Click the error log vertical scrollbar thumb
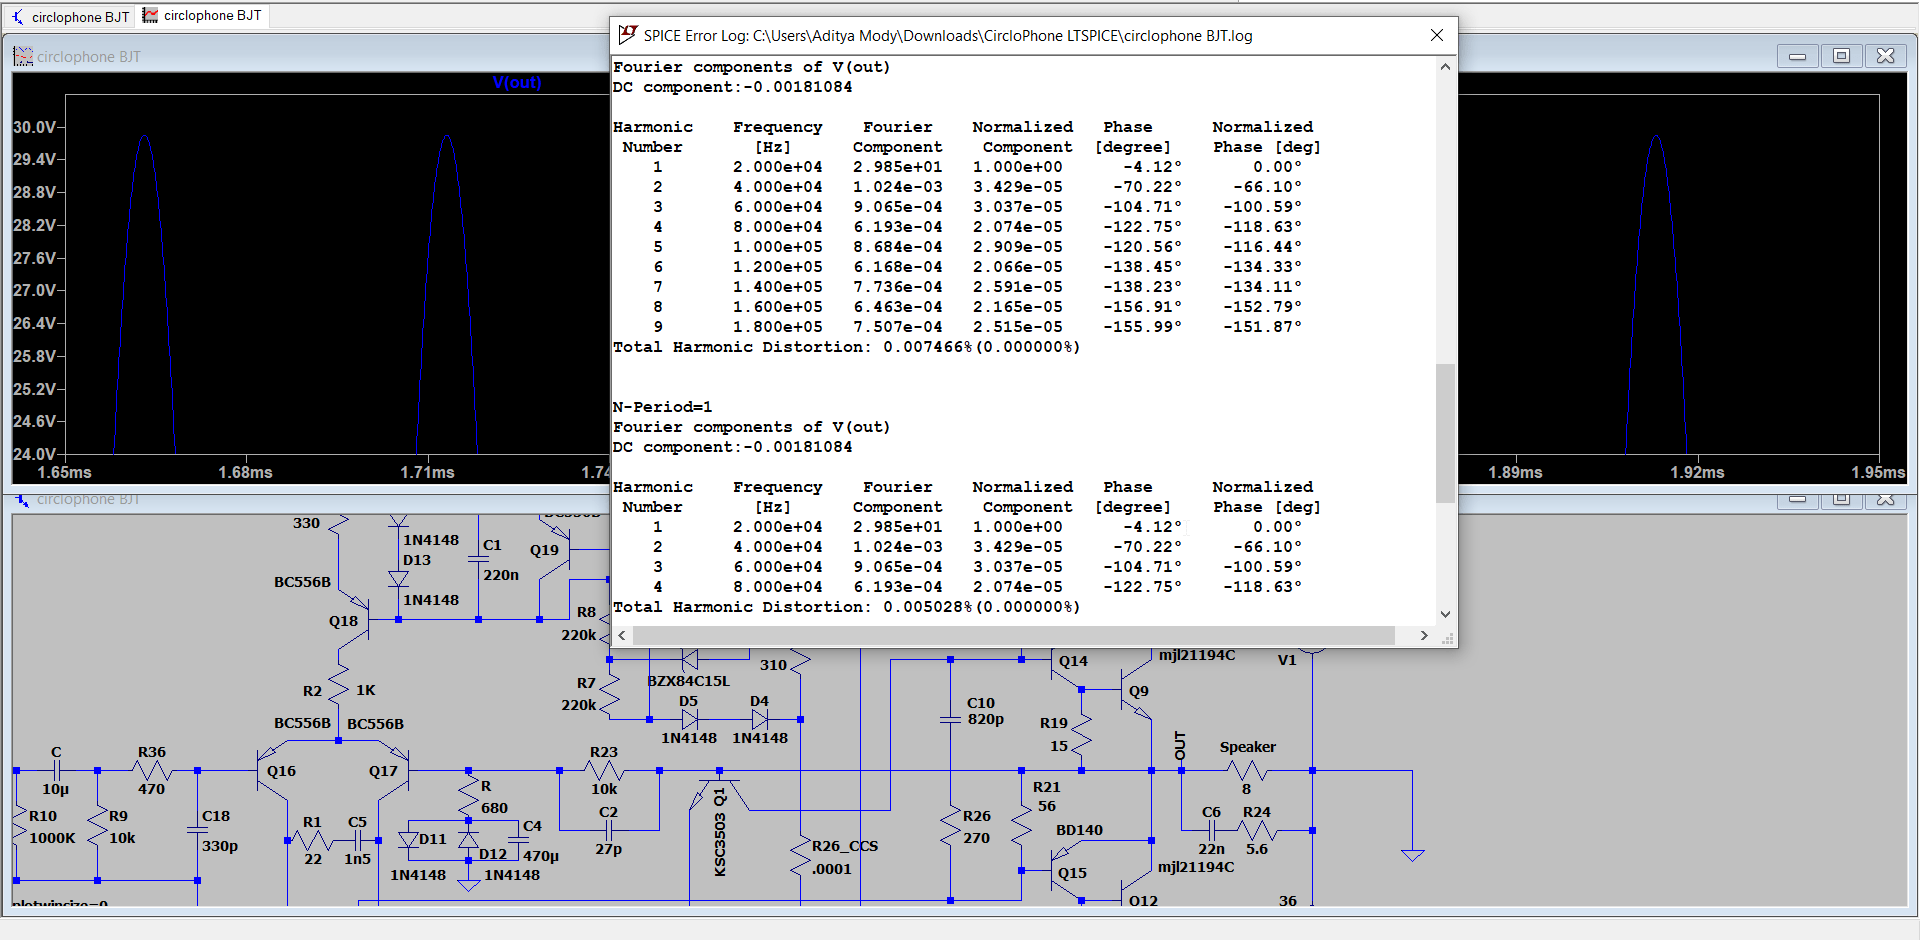Image resolution: width=1920 pixels, height=940 pixels. pyautogui.click(x=1445, y=432)
